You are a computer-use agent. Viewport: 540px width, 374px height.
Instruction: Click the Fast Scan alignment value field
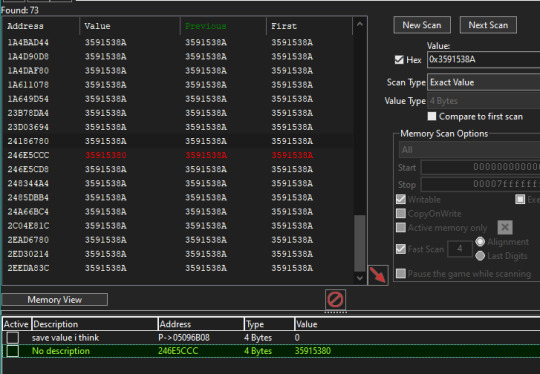(x=460, y=249)
